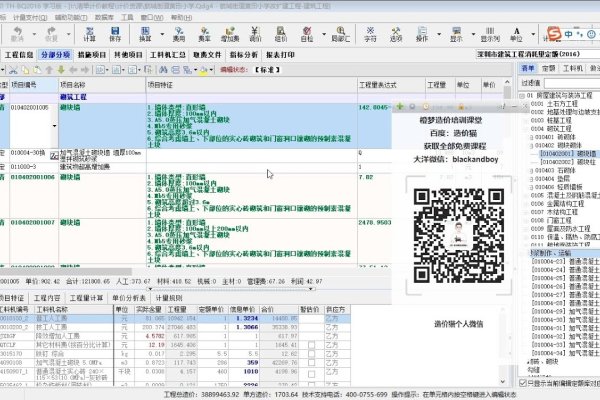Viewport: 600px width, 400px height.
Task: Open the 操作 dropdown arrow
Action: pos(439,34)
